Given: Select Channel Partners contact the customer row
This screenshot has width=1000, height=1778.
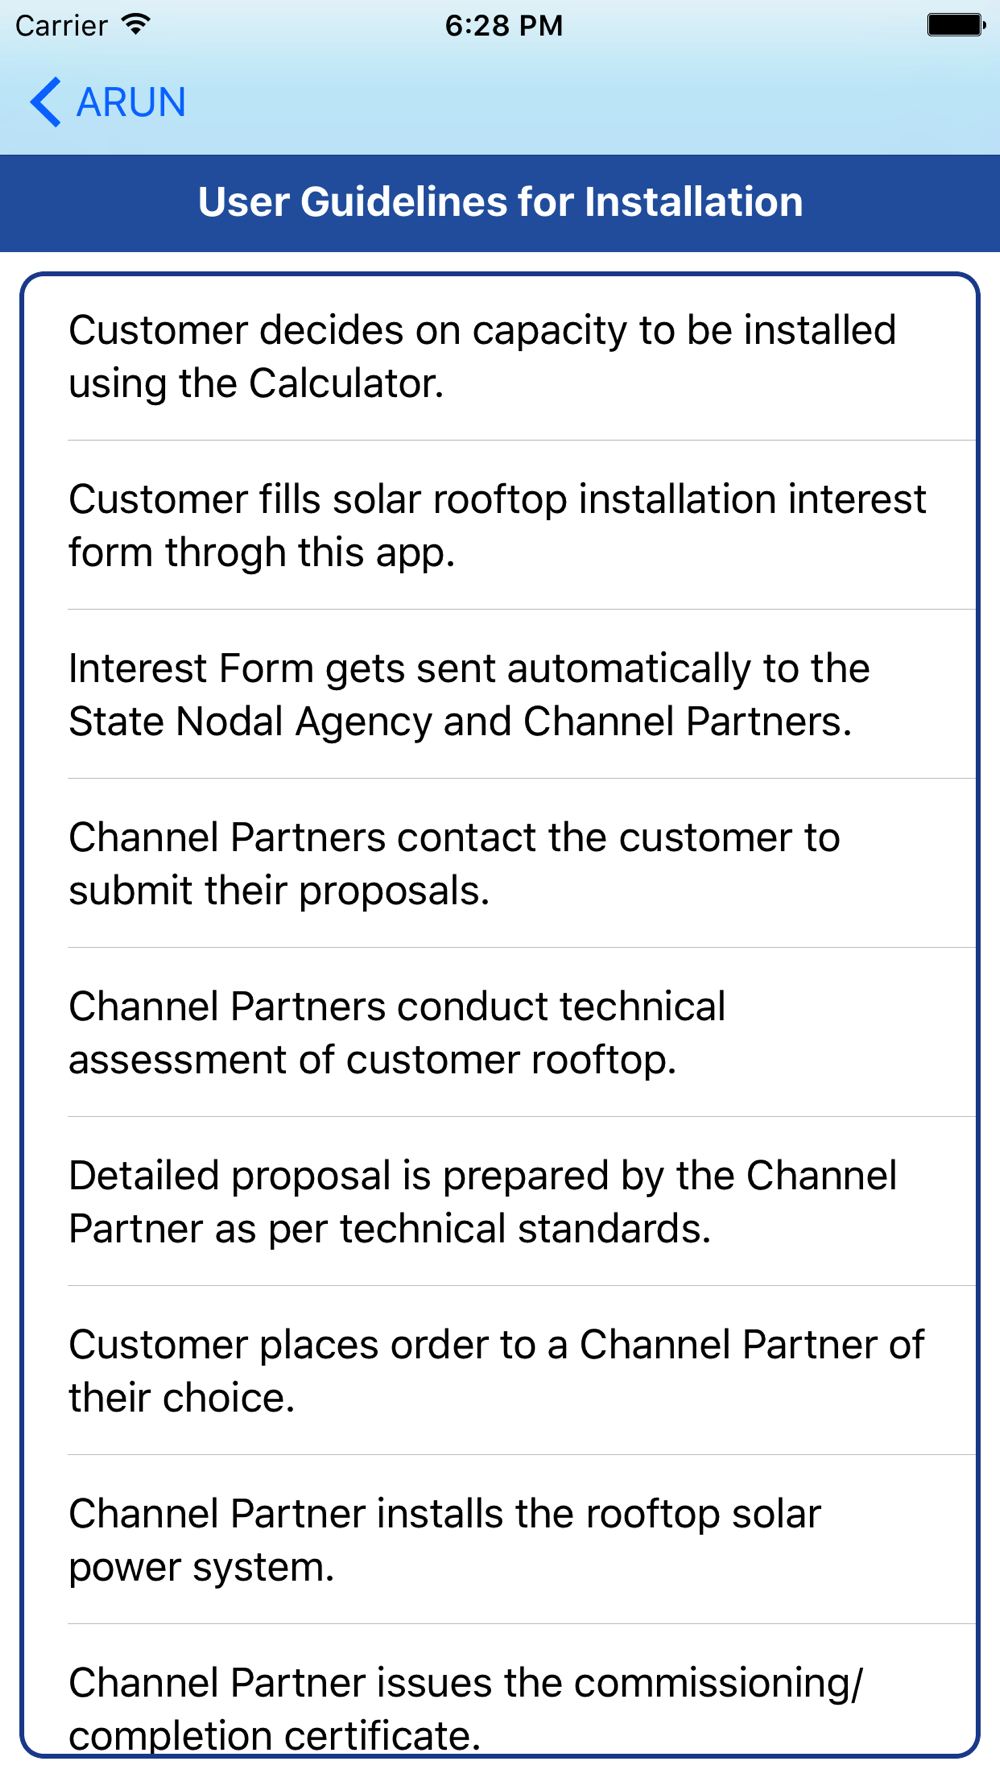Looking at the screenshot, I should point(500,863).
